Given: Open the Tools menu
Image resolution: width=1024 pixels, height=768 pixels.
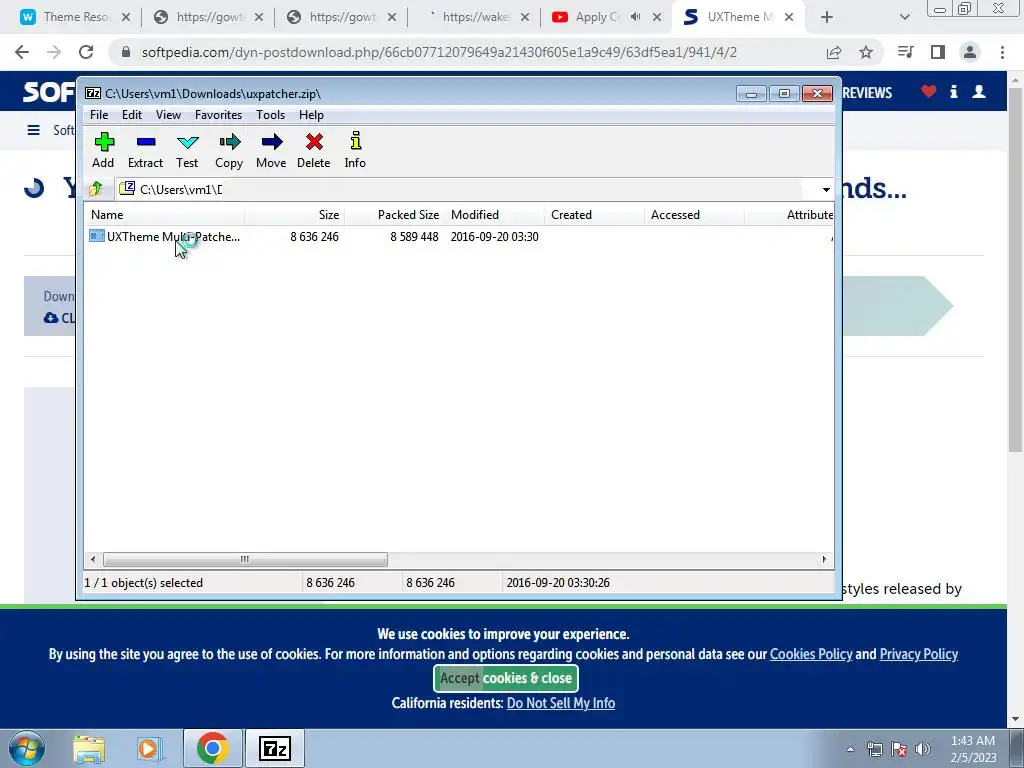Looking at the screenshot, I should (x=270, y=115).
